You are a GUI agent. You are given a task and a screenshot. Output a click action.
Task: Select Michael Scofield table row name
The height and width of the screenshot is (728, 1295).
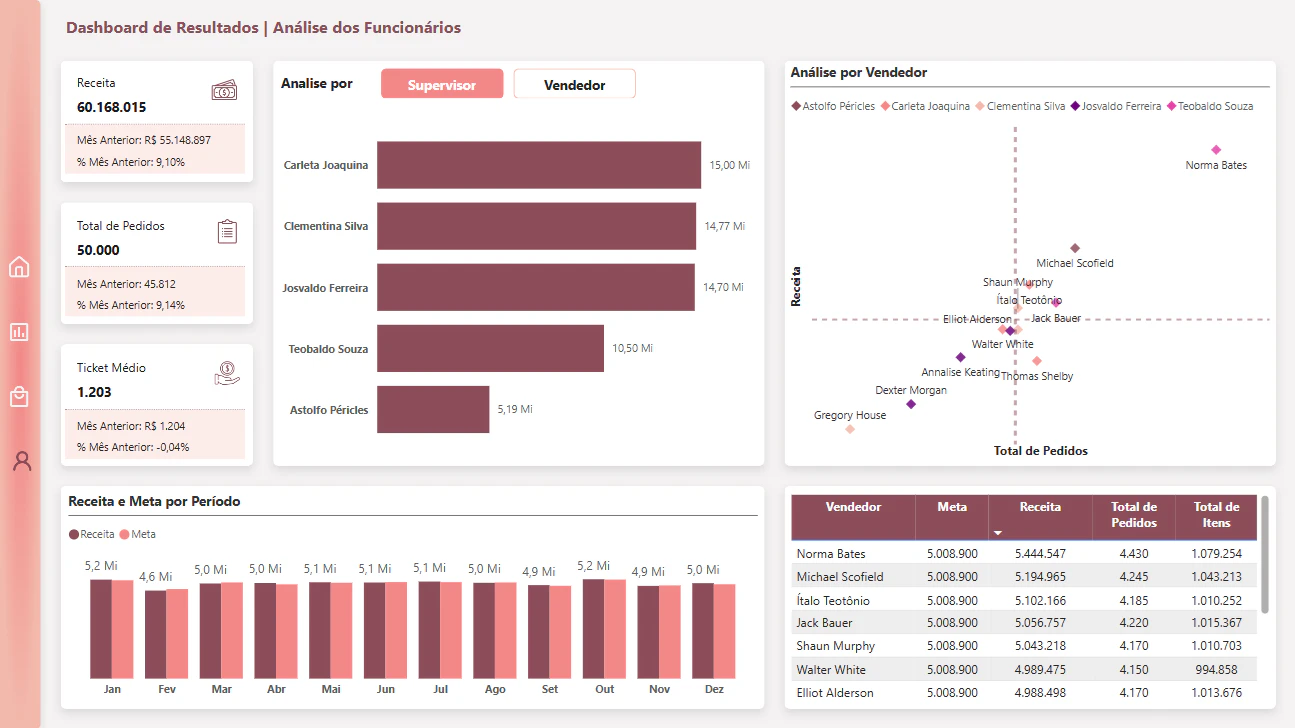(840, 577)
